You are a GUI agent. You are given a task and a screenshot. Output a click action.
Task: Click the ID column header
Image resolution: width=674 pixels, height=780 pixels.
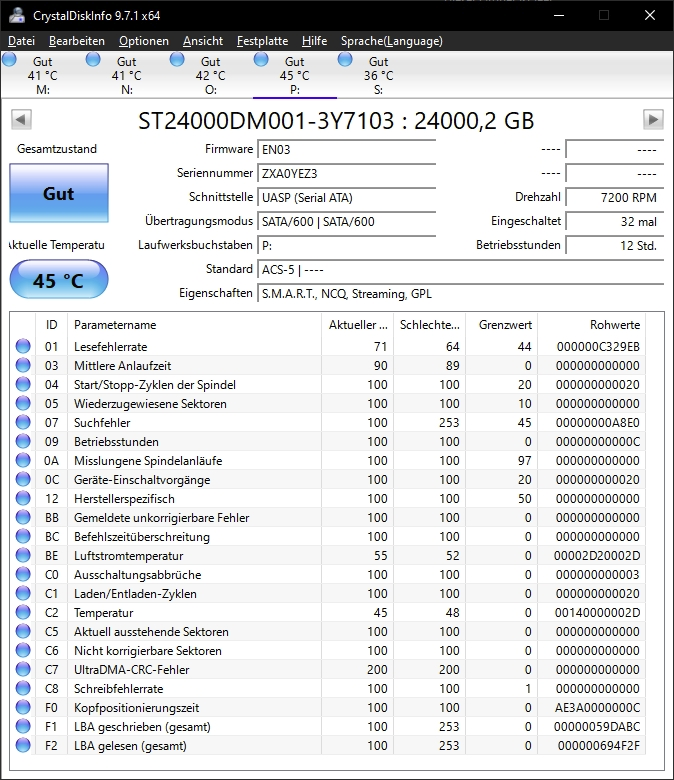(x=52, y=325)
